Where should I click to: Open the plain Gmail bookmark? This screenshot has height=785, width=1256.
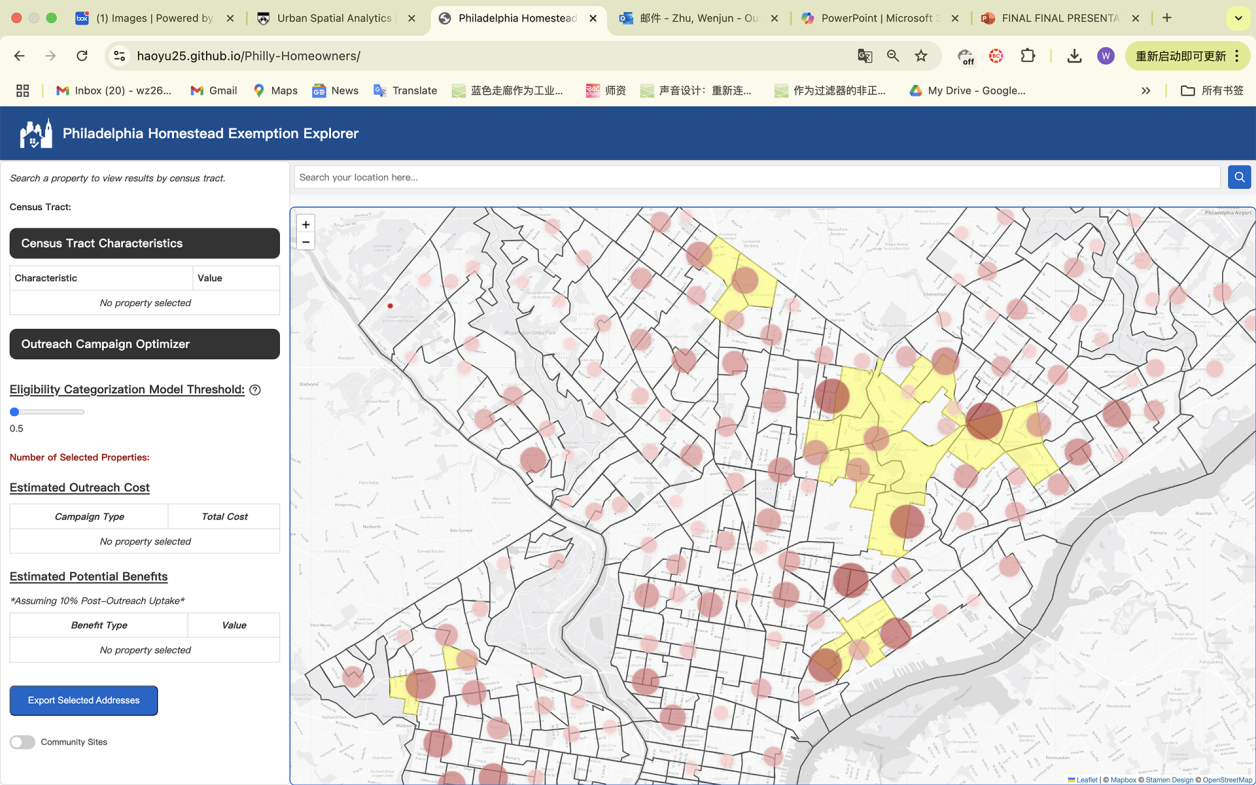click(x=213, y=90)
